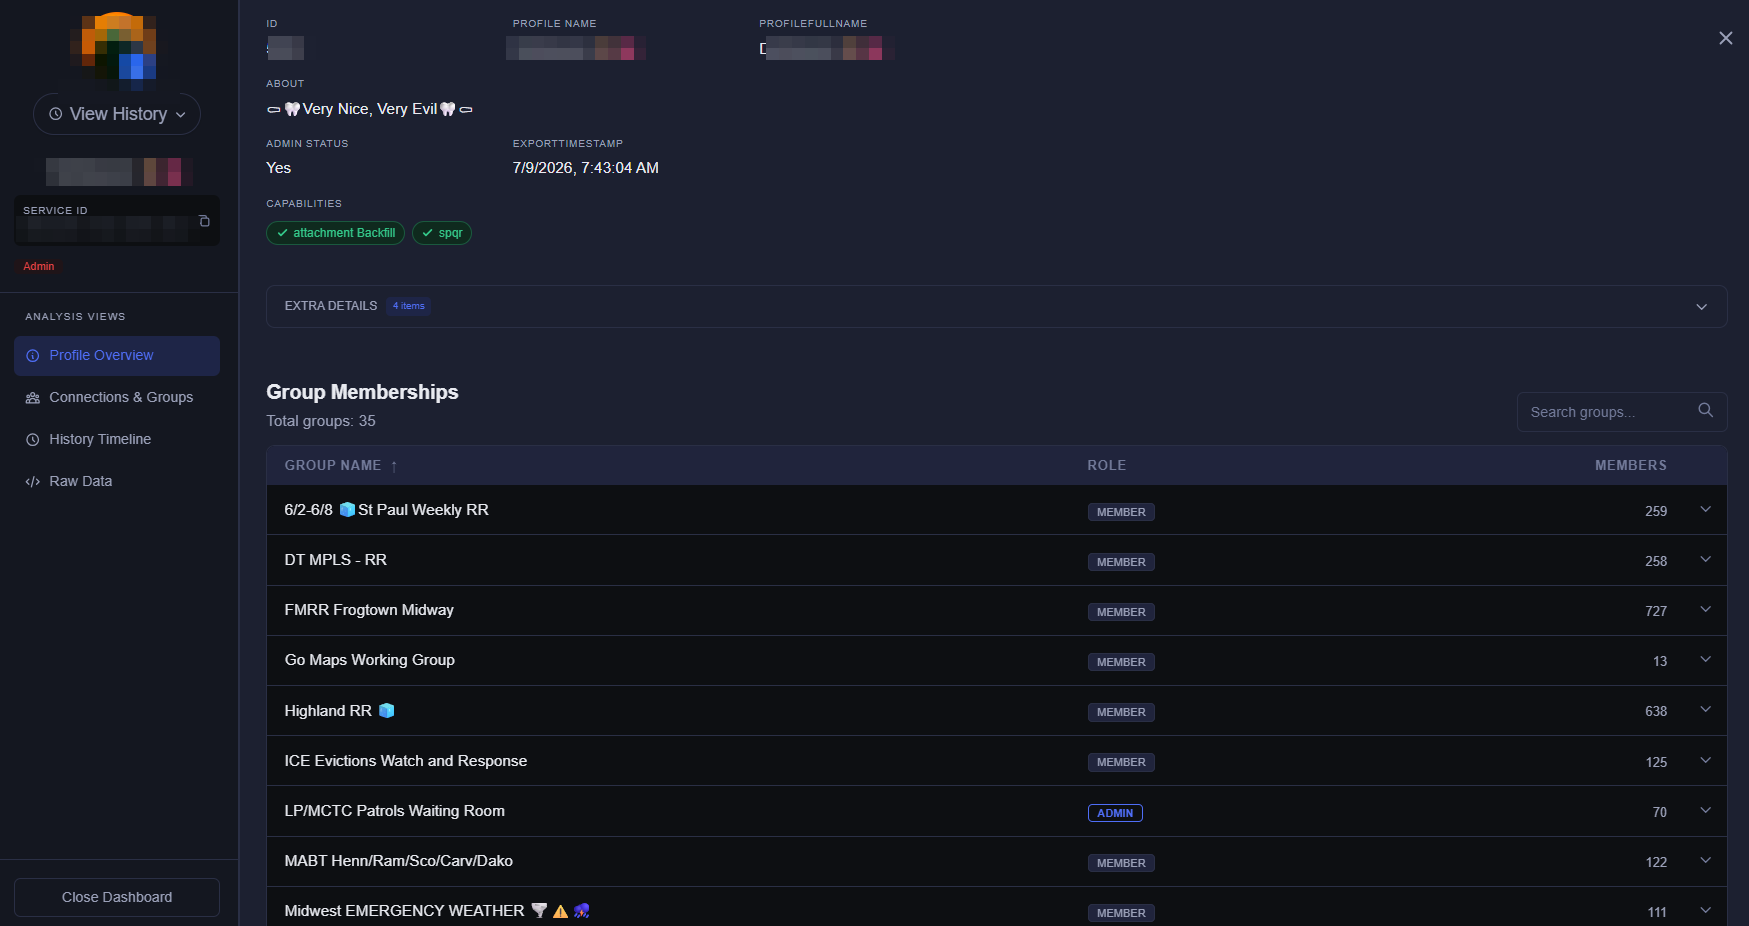Expand MABT Henn/Ram/Sco/Carv/Dako row chevron
Screen dimensions: 1749x926
[x=1705, y=861]
